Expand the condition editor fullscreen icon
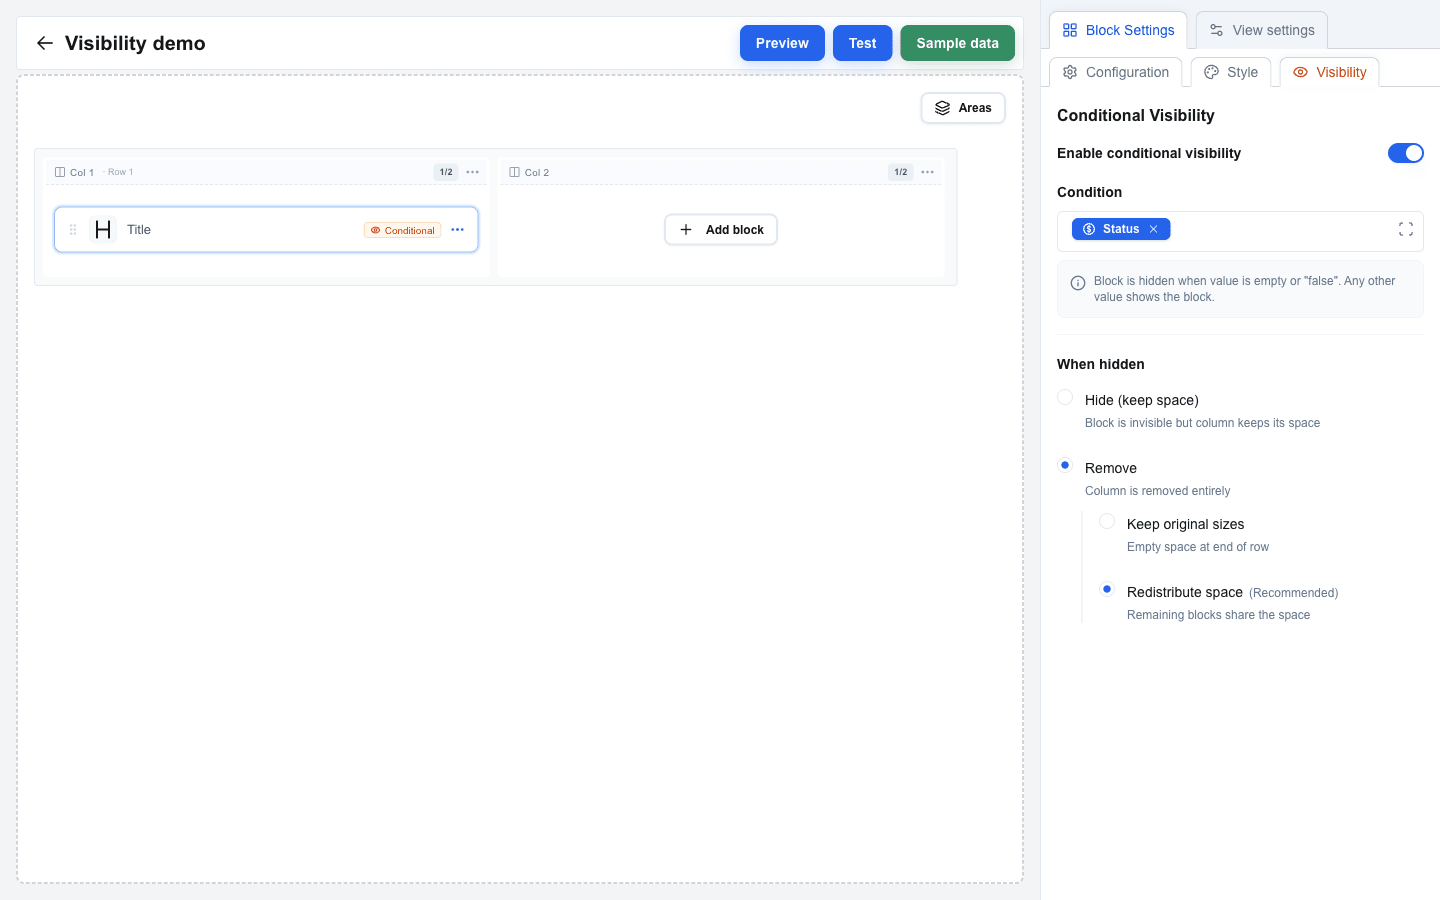1440x900 pixels. pyautogui.click(x=1406, y=229)
